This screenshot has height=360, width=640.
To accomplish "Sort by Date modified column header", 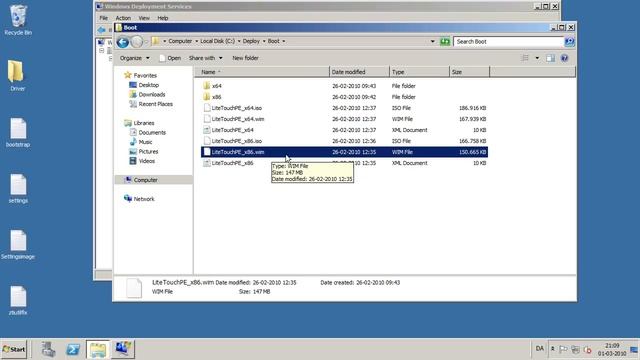I will point(359,72).
